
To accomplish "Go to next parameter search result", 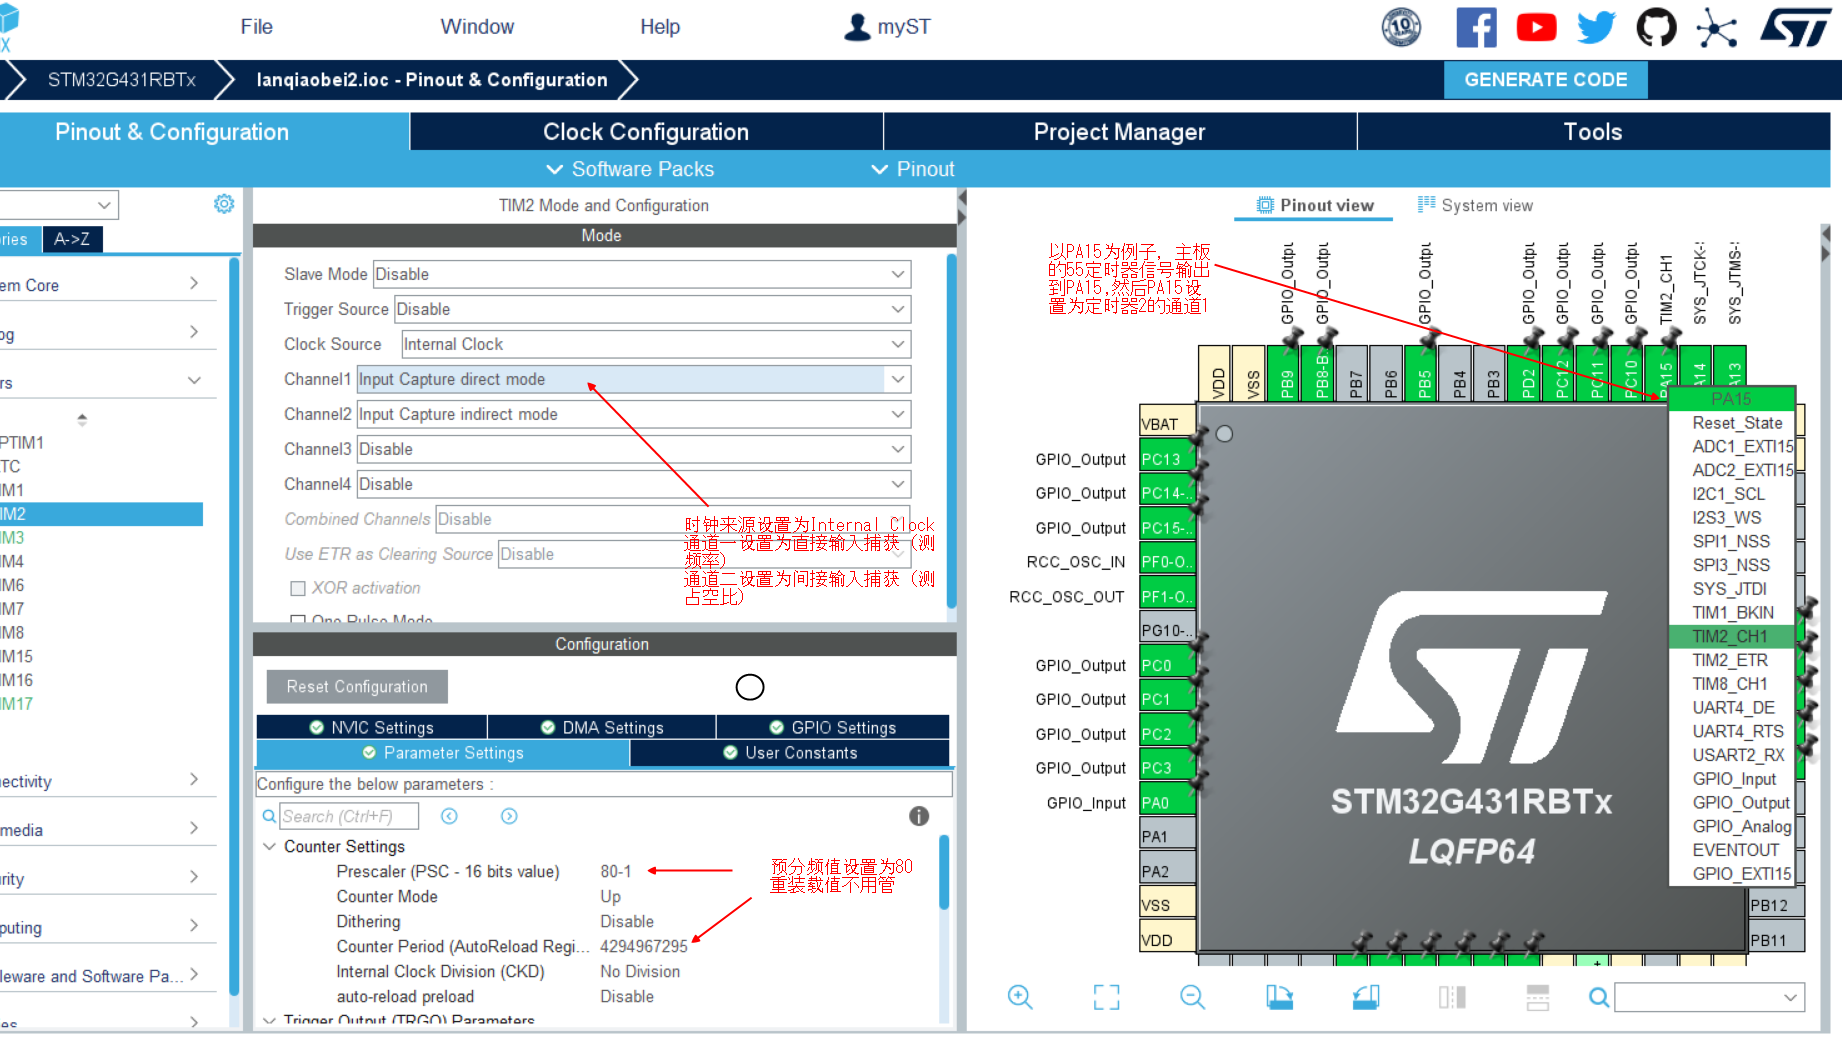I will pyautogui.click(x=509, y=816).
